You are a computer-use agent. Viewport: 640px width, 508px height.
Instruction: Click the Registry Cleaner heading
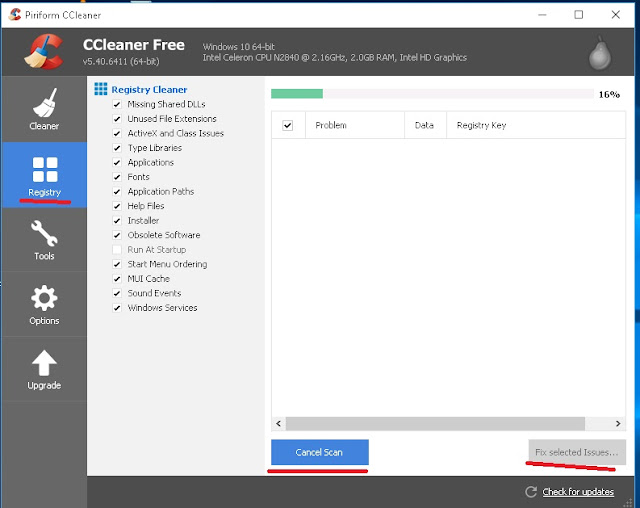coord(149,89)
